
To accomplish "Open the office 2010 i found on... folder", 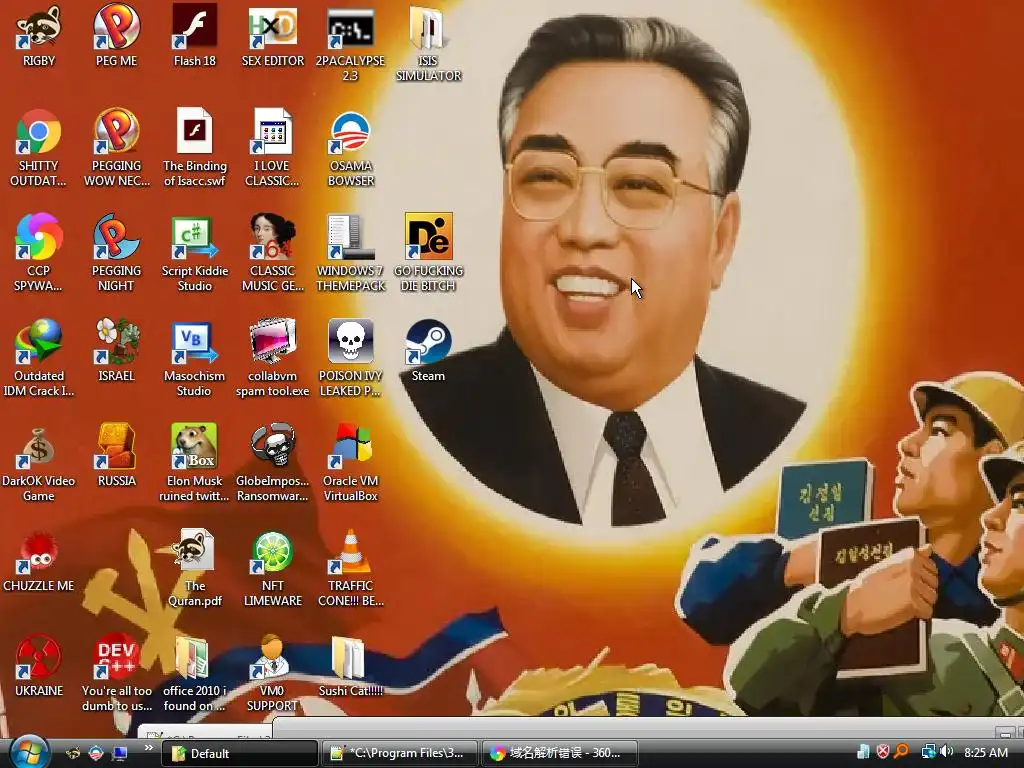I will [x=195, y=673].
